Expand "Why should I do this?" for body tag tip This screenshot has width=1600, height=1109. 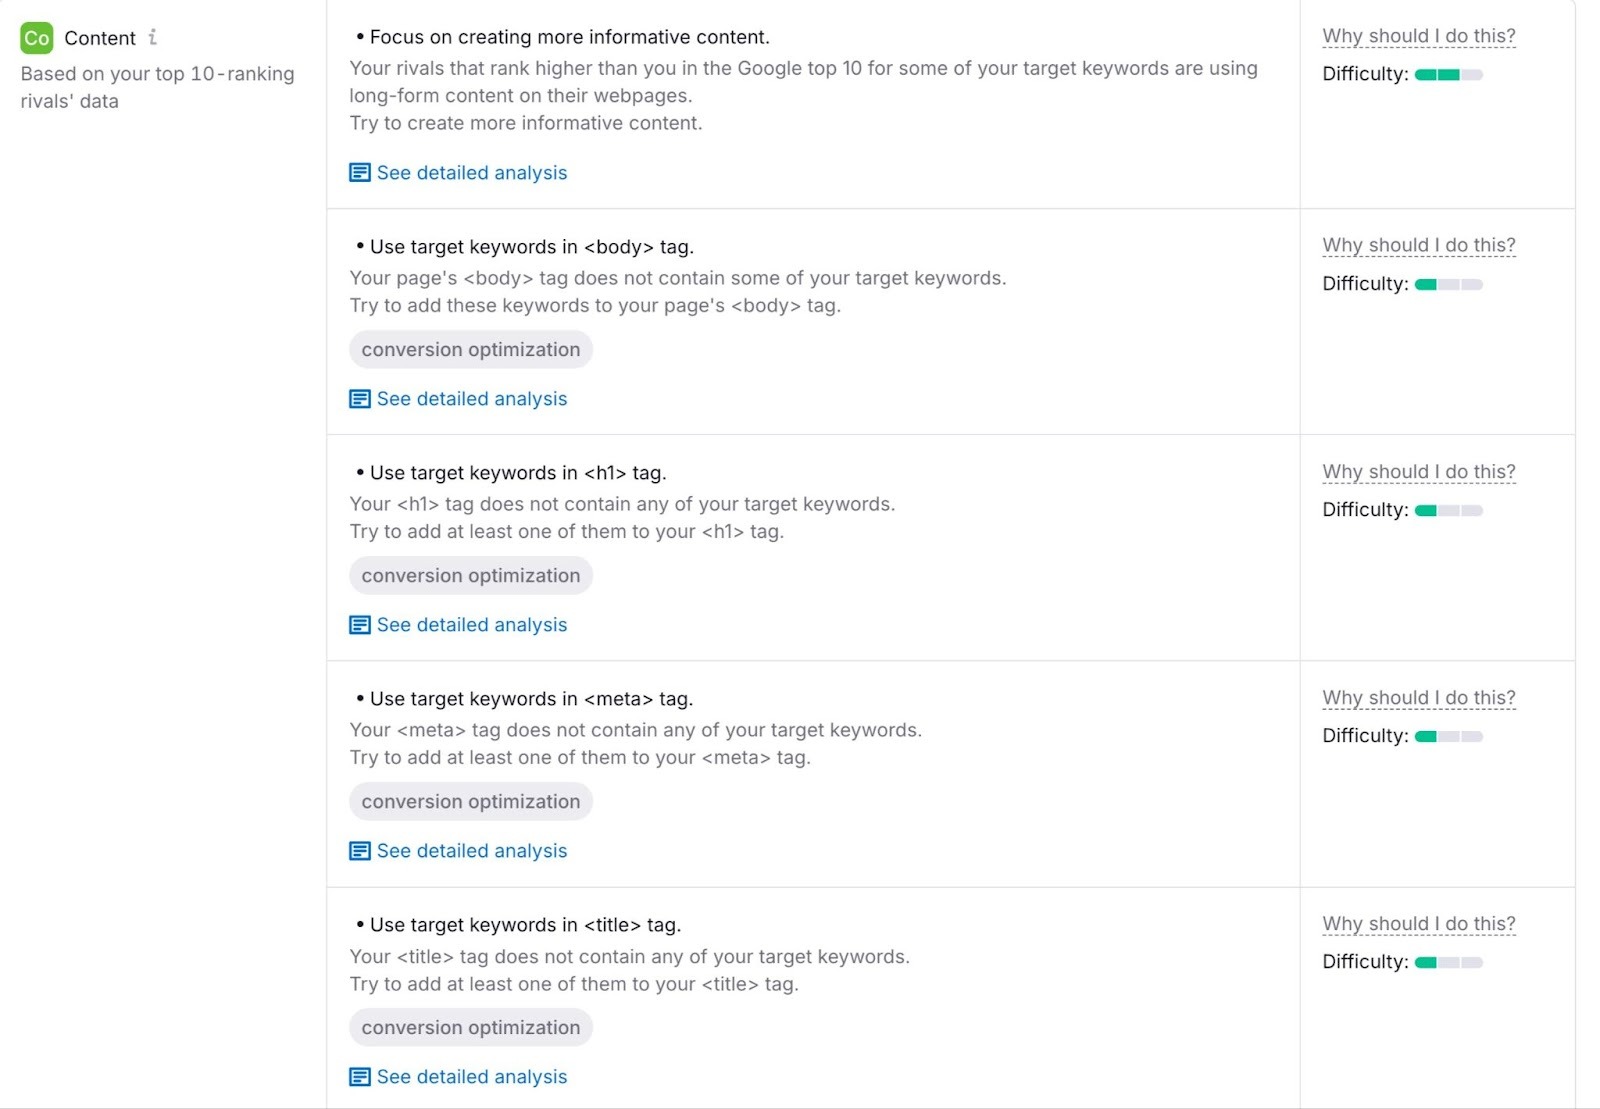coord(1418,244)
